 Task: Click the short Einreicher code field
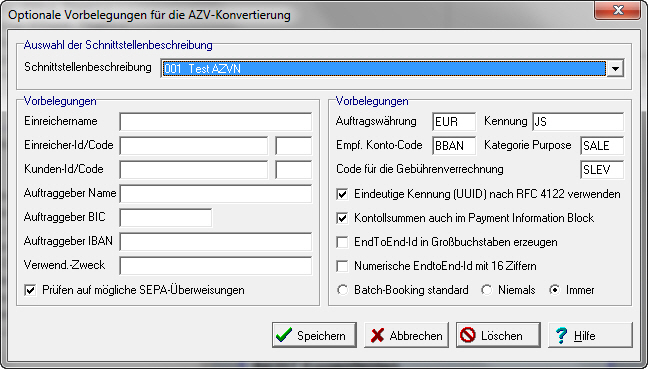293,146
